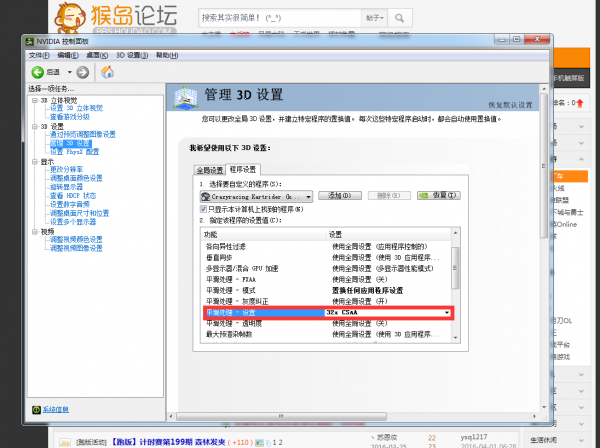Select the 程序设置 tab
The image size is (600, 448).
pos(243,169)
